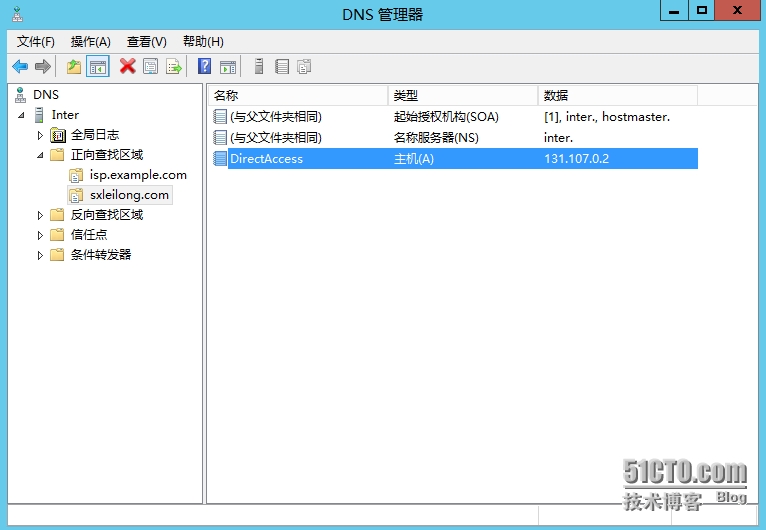
Task: Click the 条件转发器 folder icon
Action: (x=57, y=255)
